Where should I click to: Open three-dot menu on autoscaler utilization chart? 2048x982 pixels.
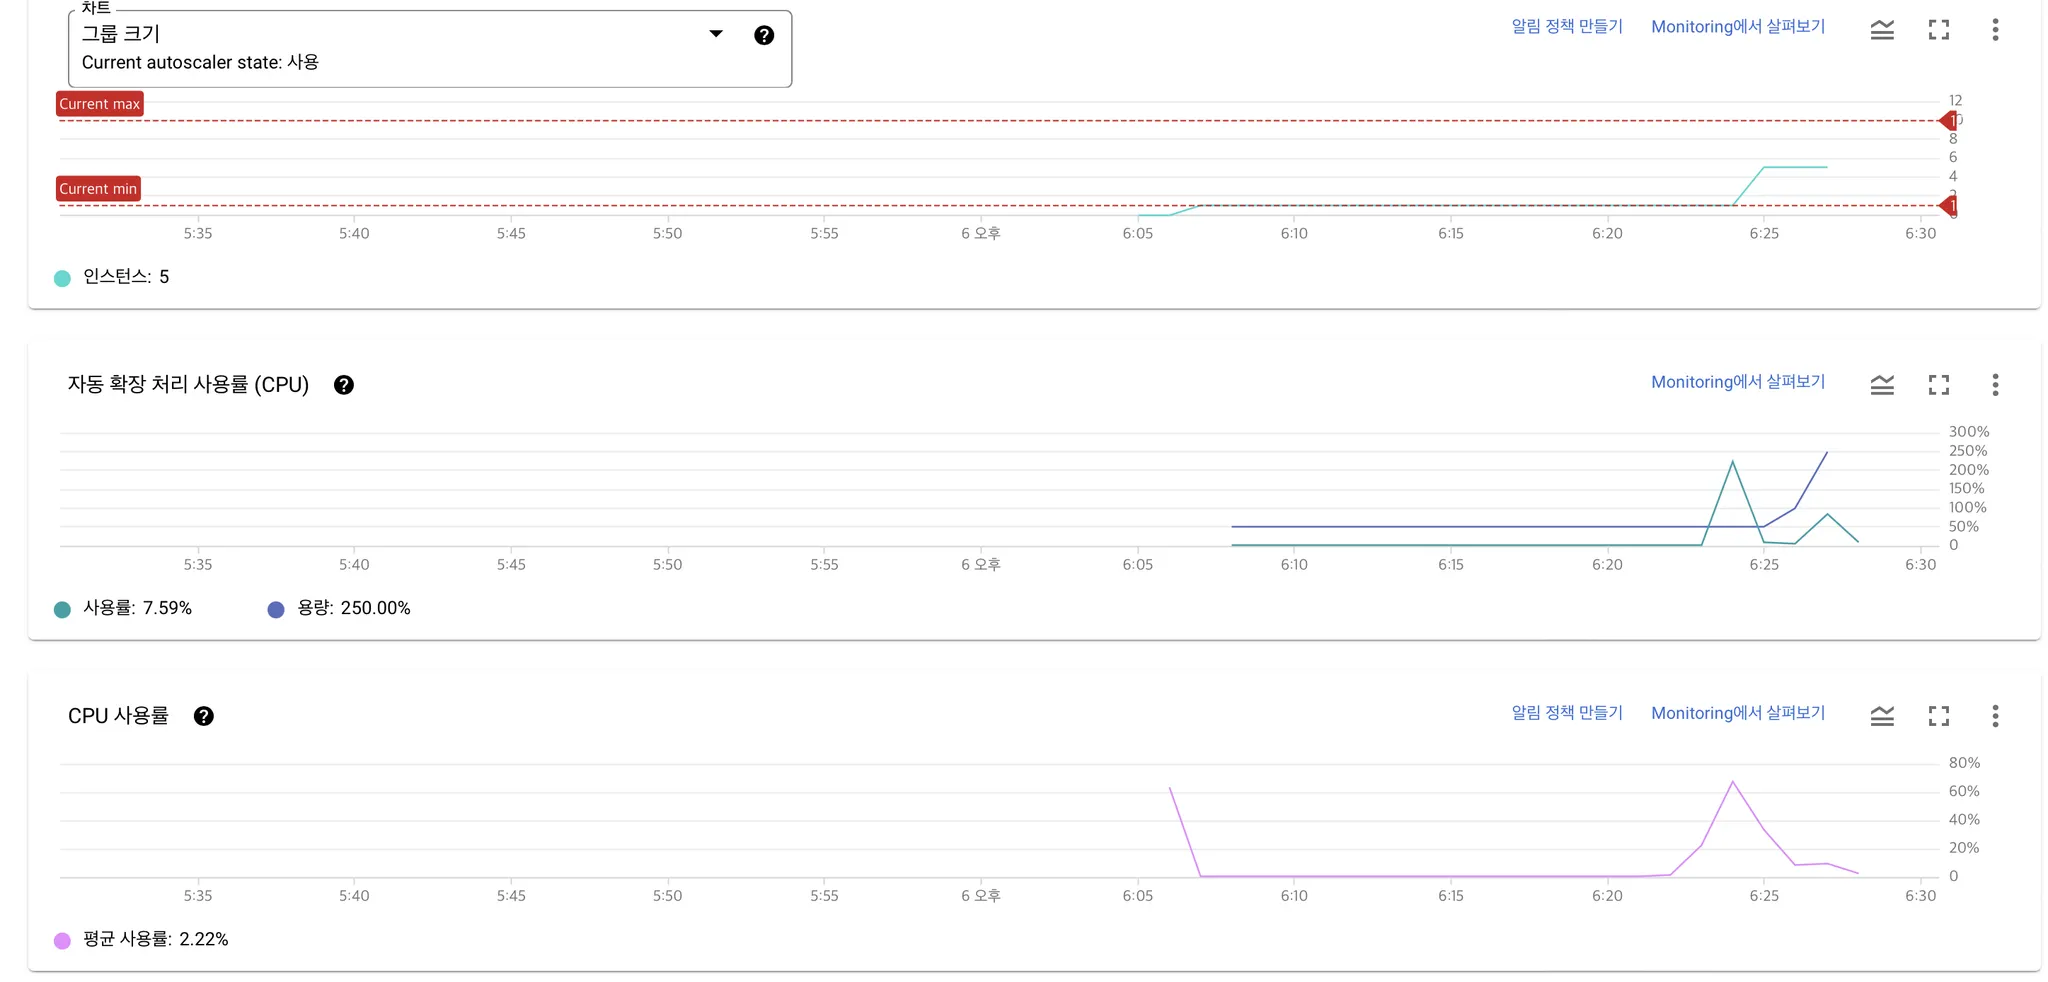(1995, 385)
